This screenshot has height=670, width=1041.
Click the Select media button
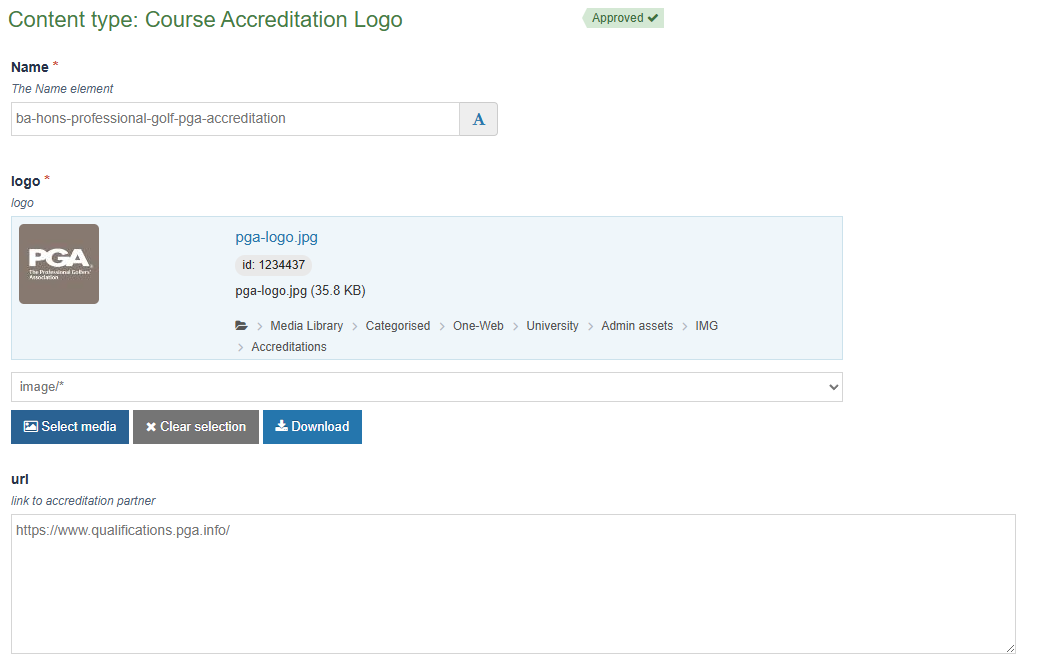coord(70,426)
